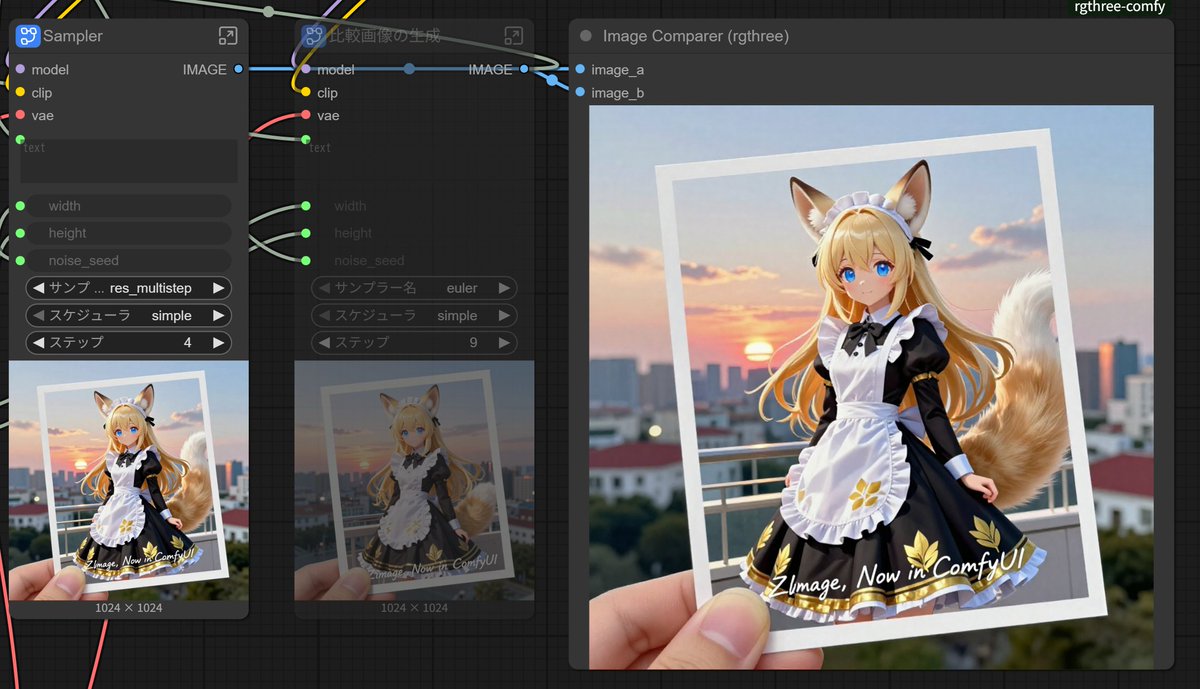Decrease Sampler steps value below 4
This screenshot has height=689, width=1200.
[39, 343]
